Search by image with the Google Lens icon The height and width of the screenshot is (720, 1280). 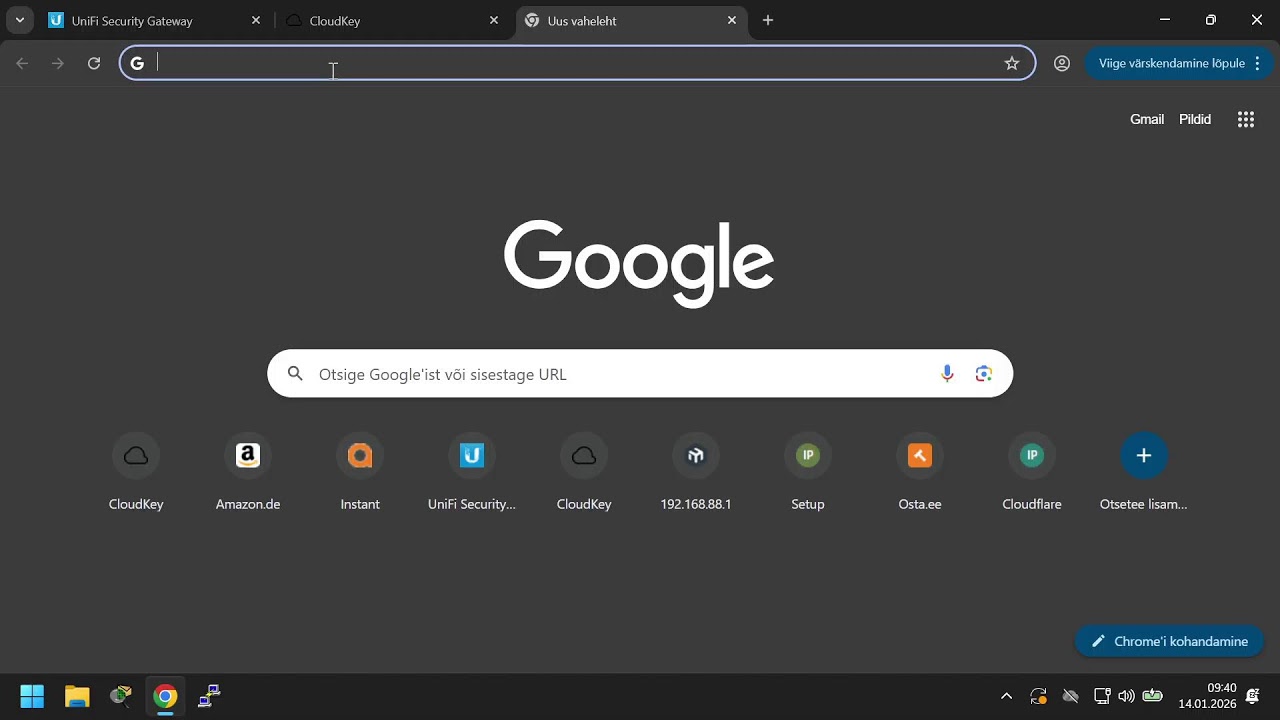point(984,374)
